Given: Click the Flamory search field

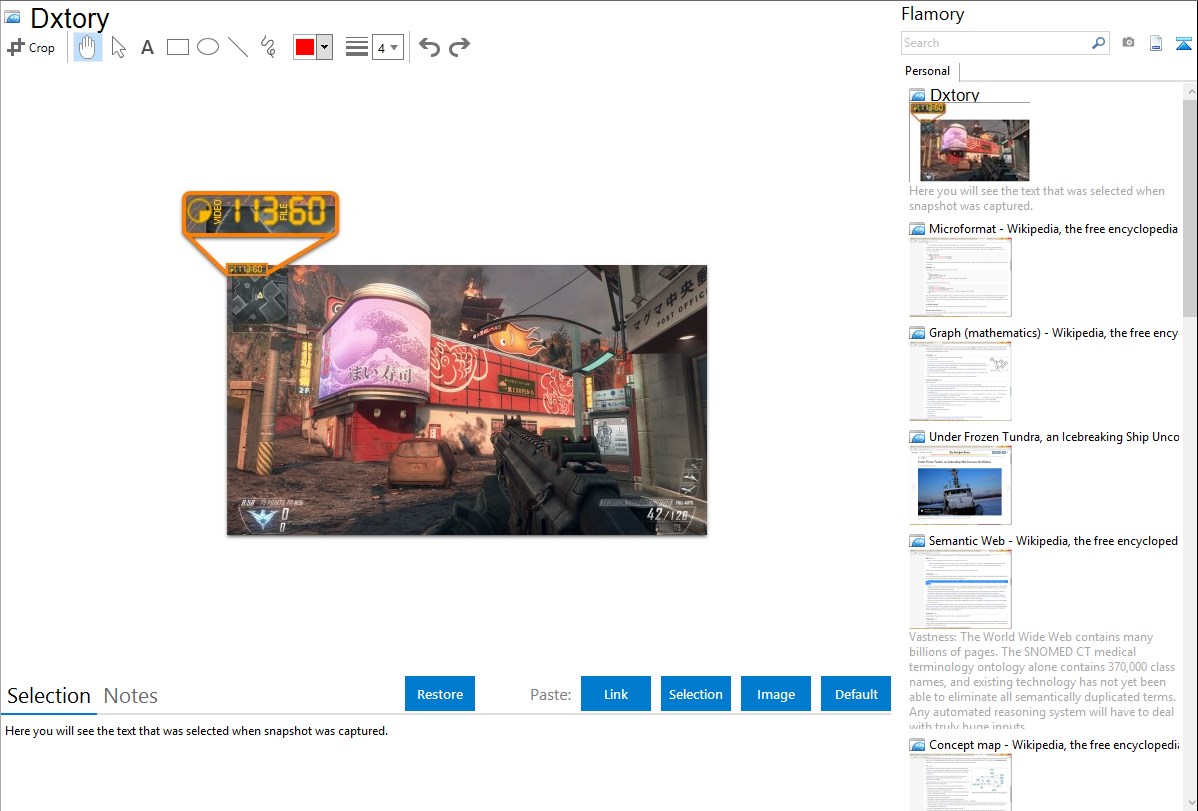Looking at the screenshot, I should (x=996, y=43).
